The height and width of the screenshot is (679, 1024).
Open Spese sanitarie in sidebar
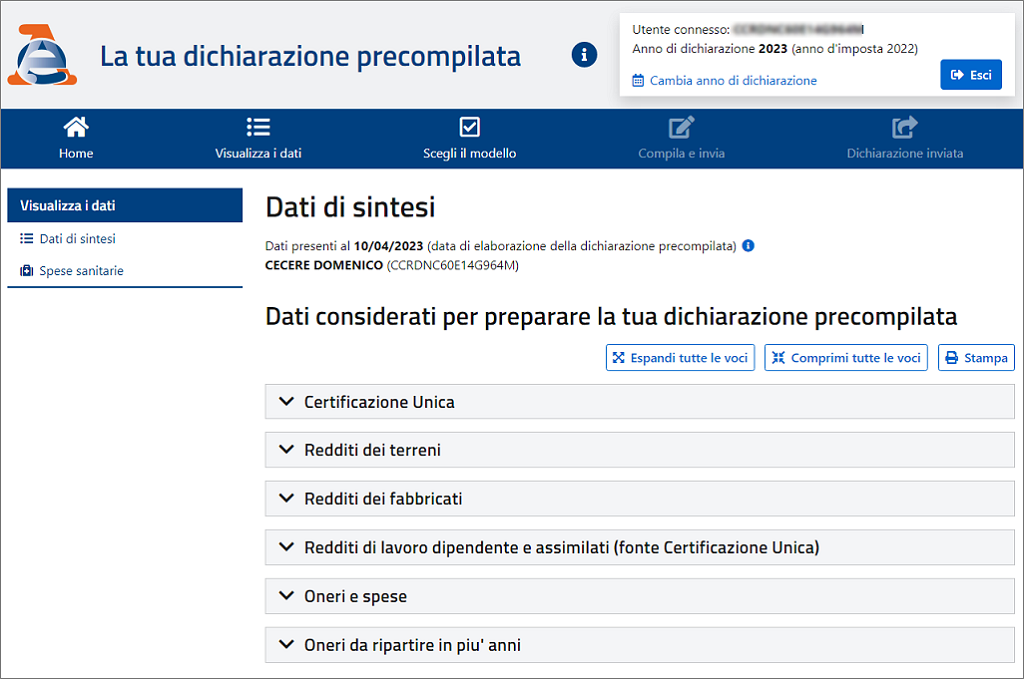tap(81, 271)
